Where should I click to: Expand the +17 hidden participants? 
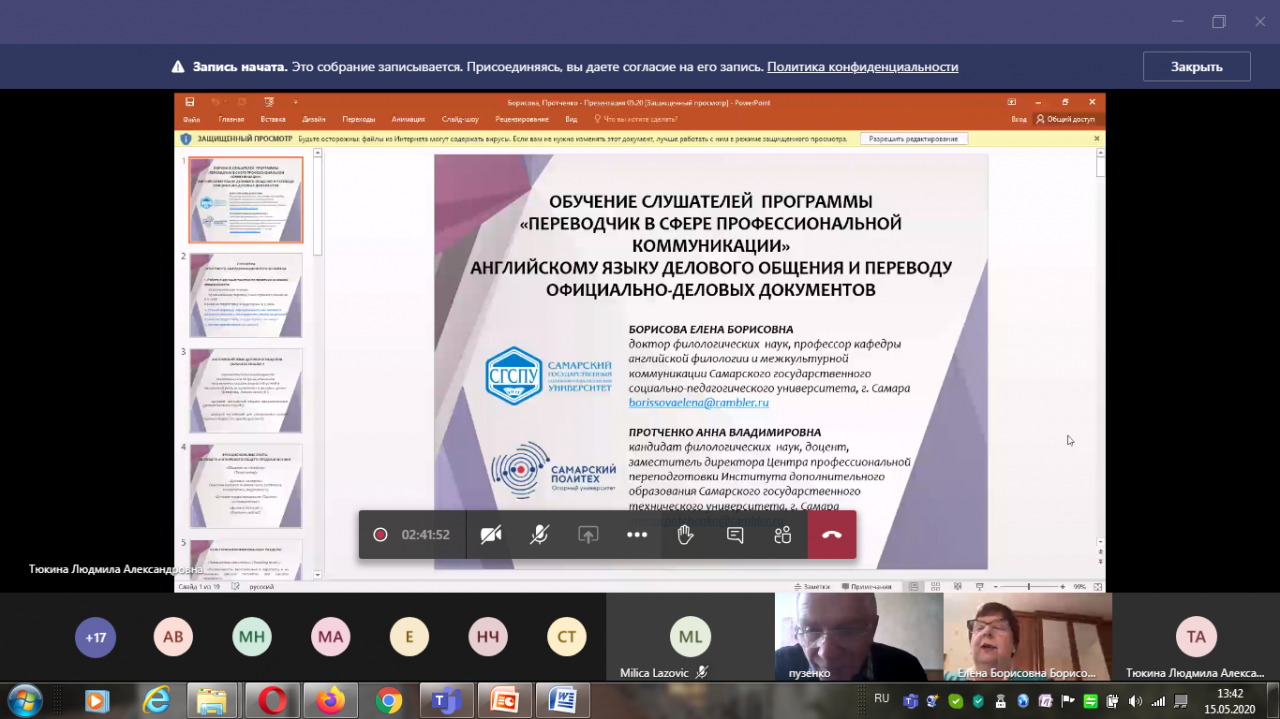[96, 637]
